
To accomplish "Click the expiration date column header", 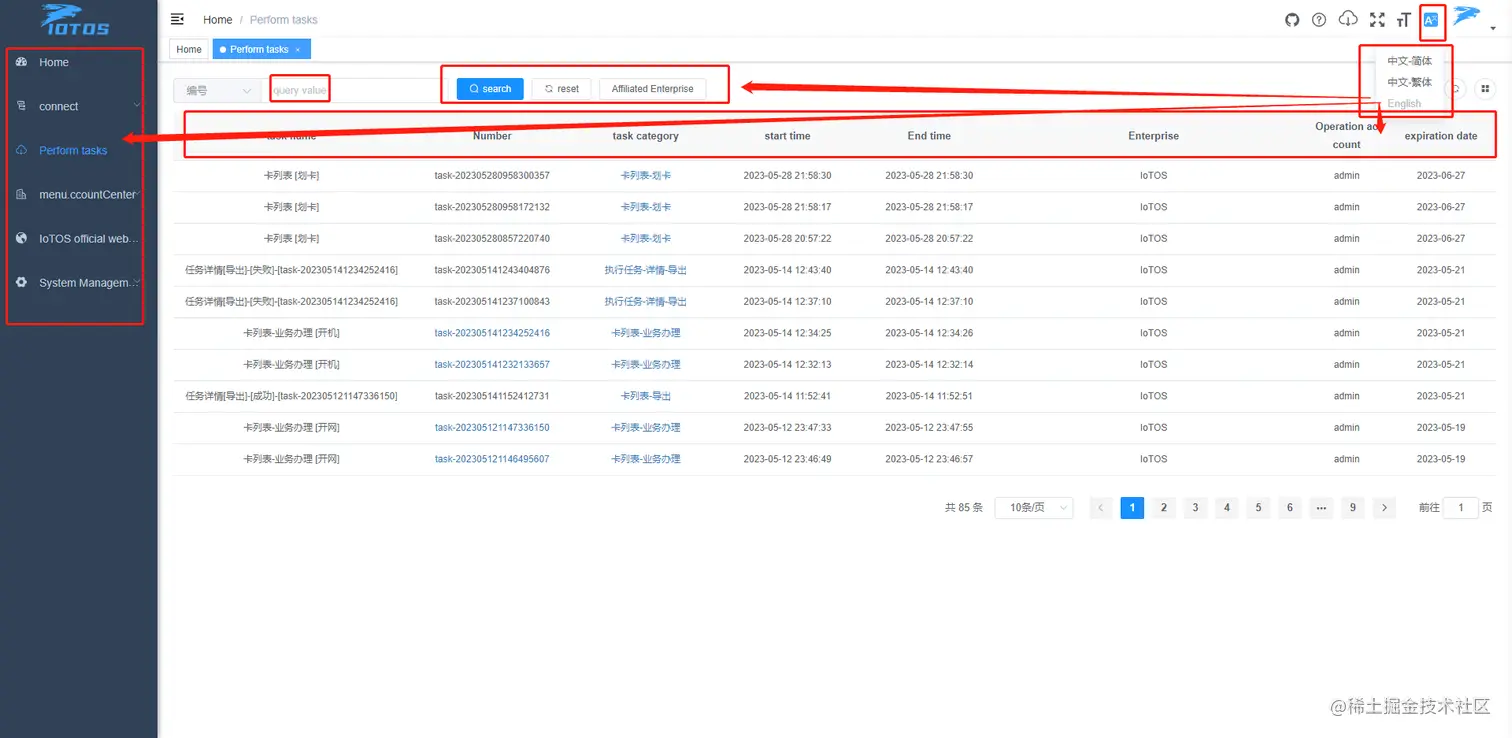I will coord(1441,136).
